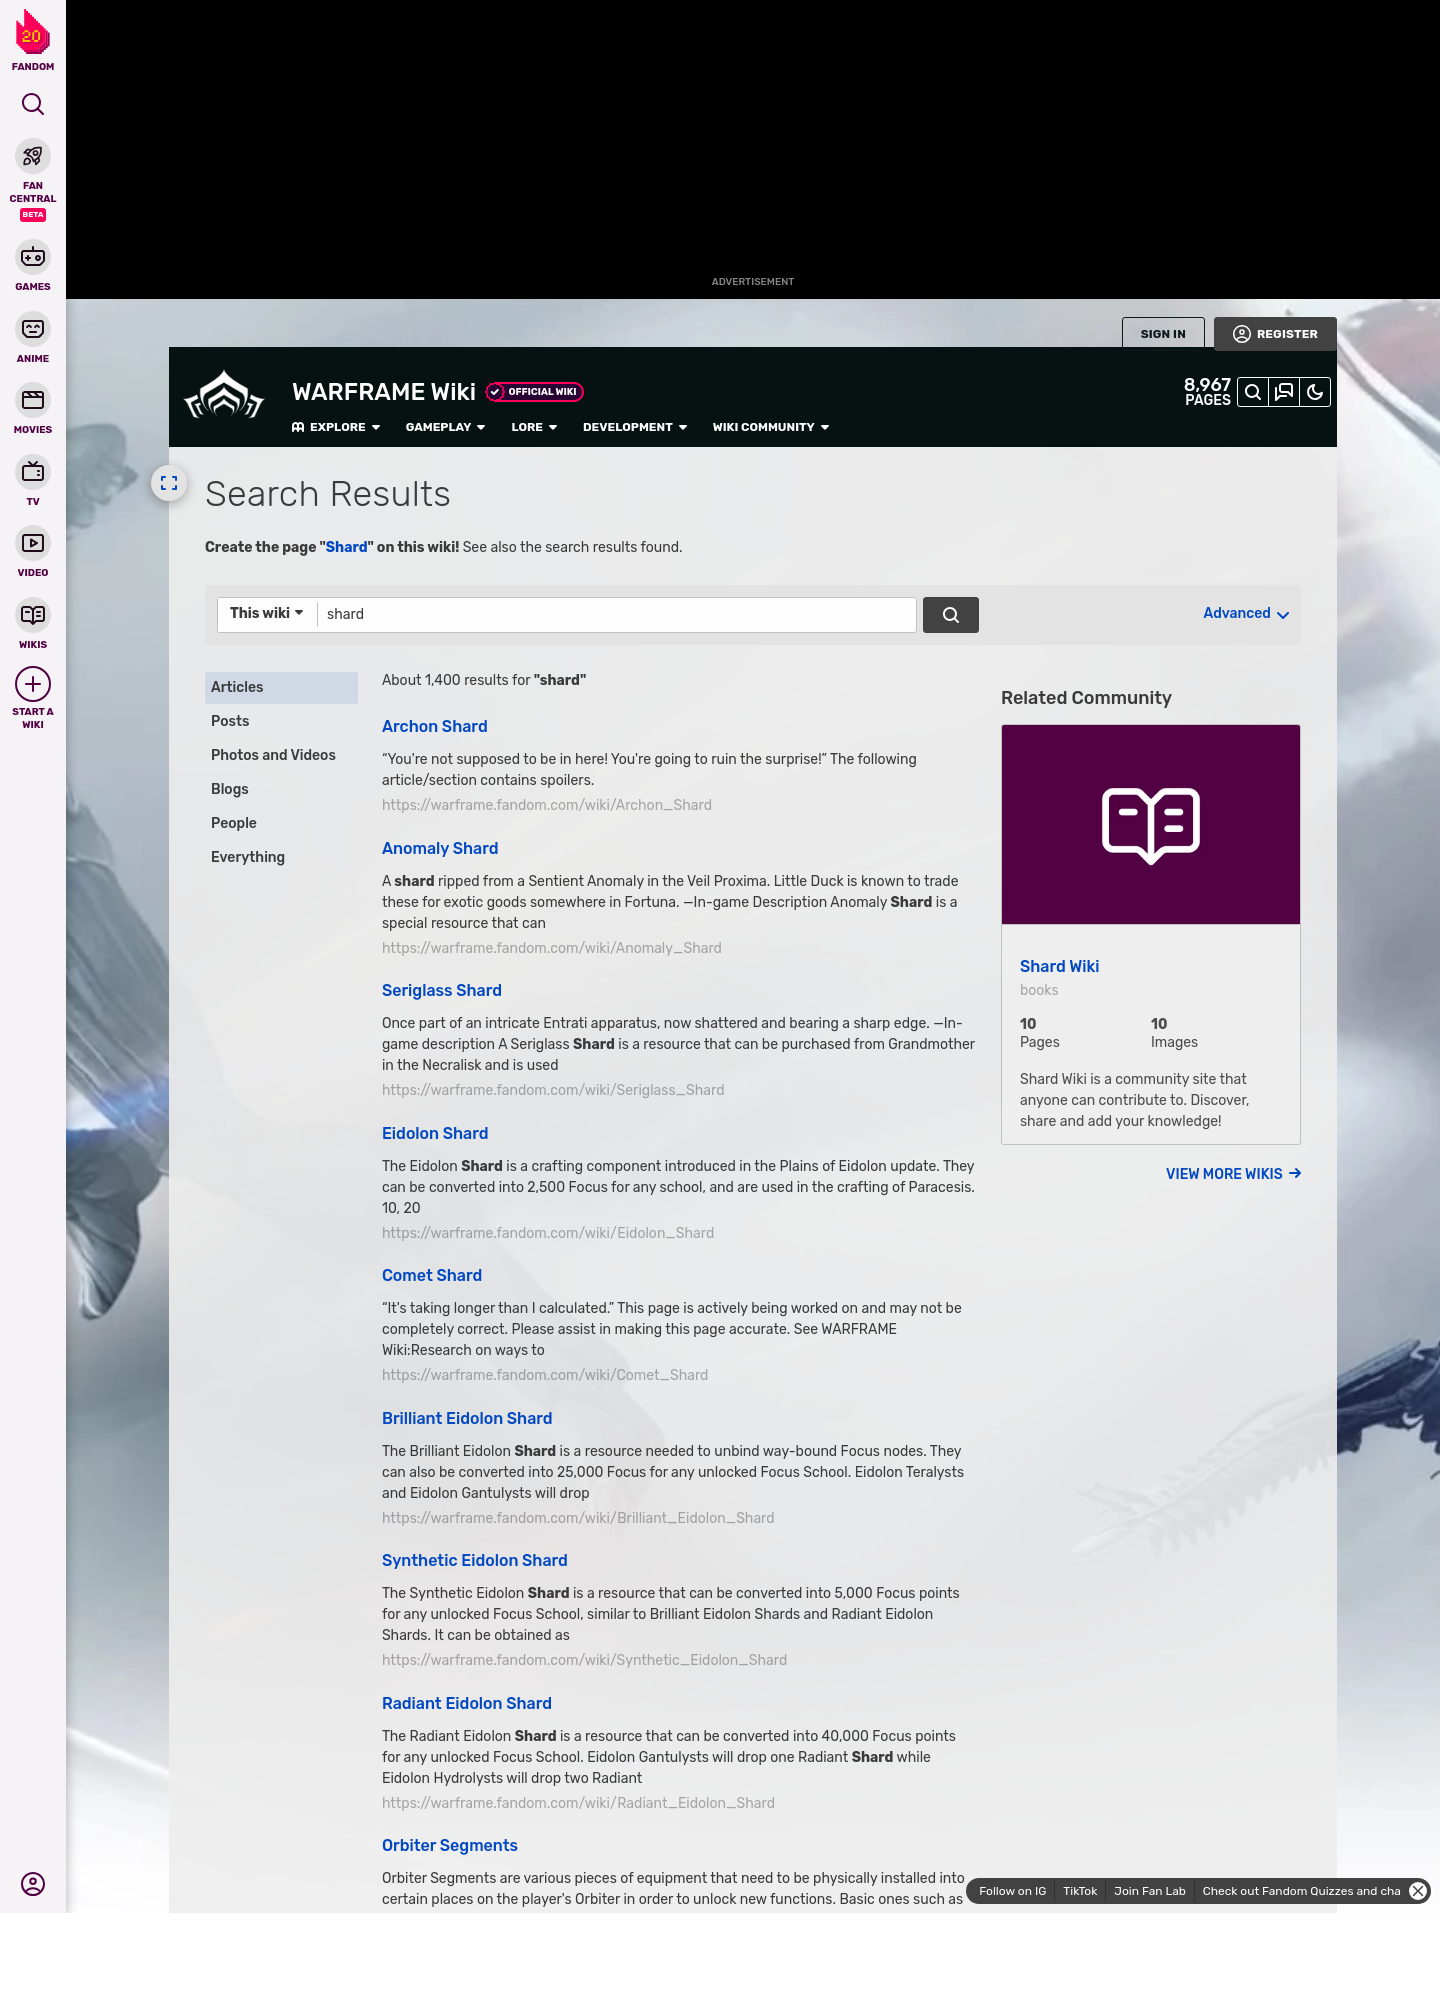Open the This wiki scope dropdown
The height and width of the screenshot is (2000, 1440).
(x=267, y=613)
